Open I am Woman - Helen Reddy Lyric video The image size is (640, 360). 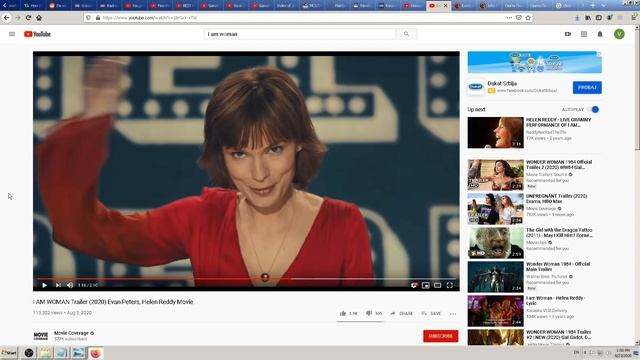496,311
